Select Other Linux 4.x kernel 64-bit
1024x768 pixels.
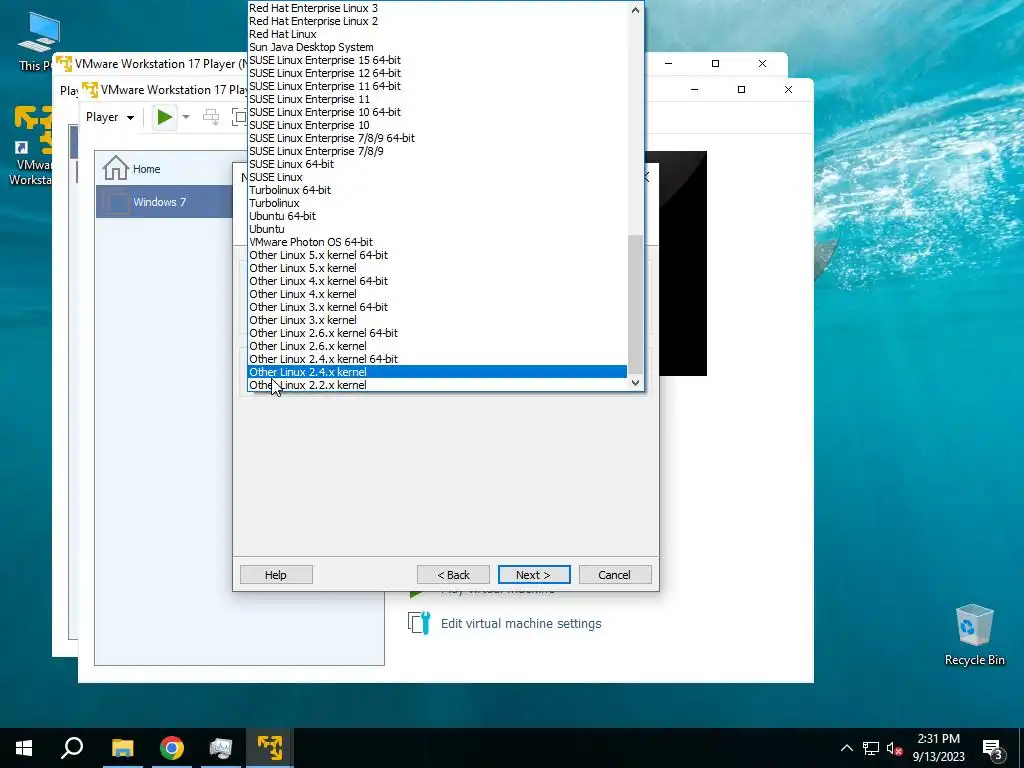(438, 281)
